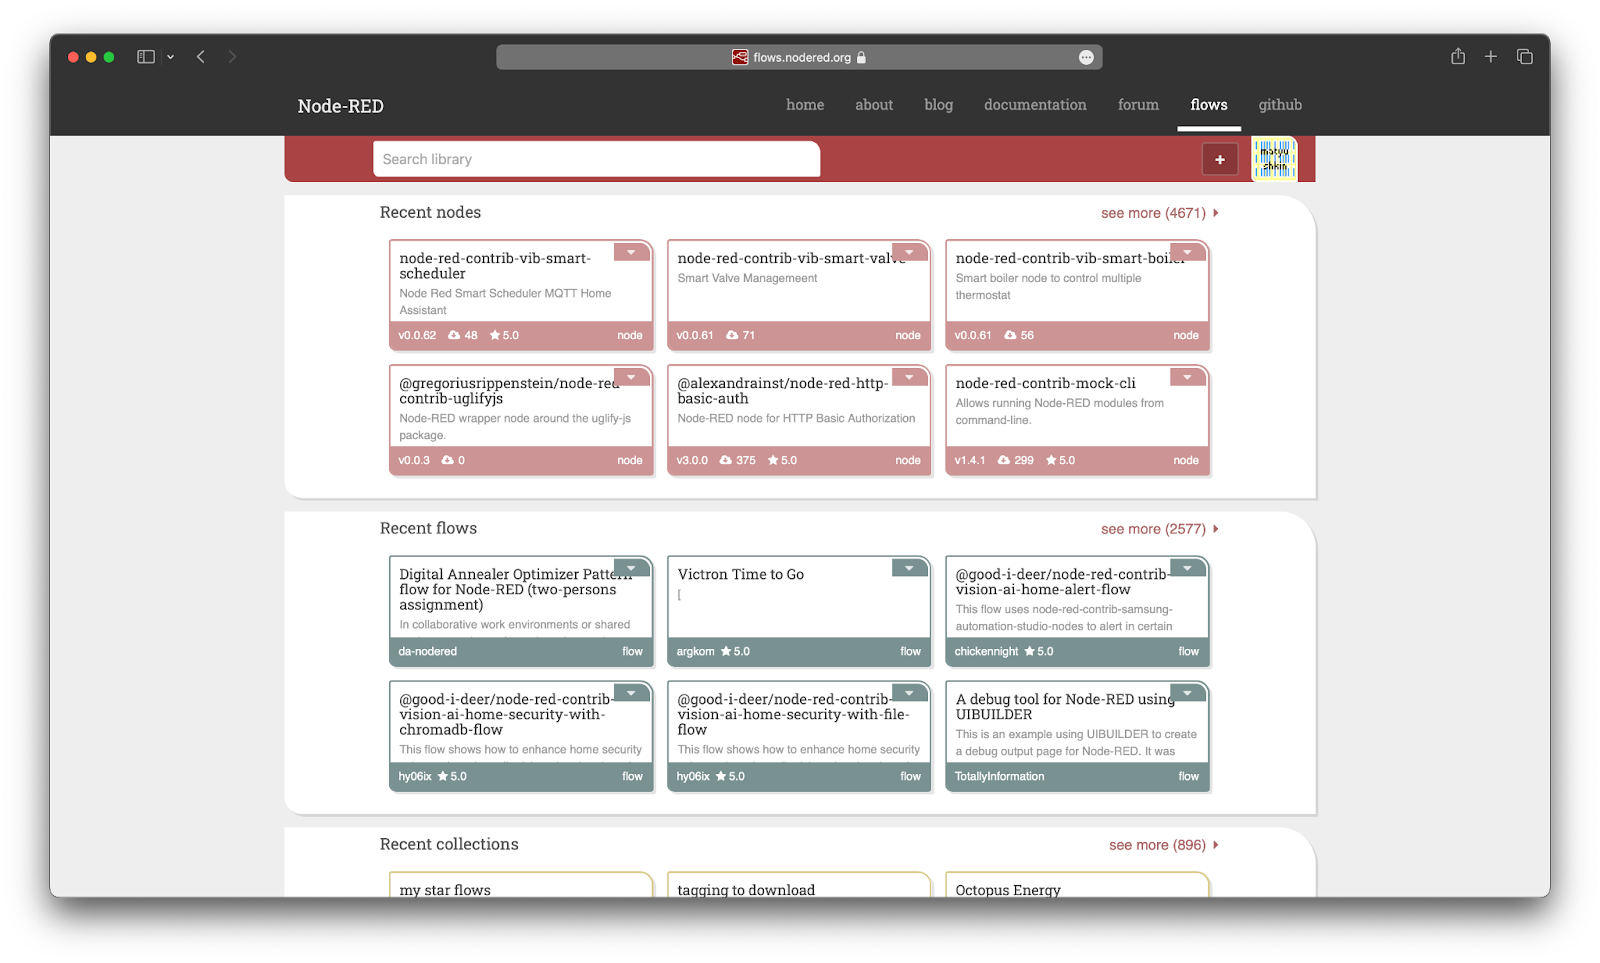The image size is (1600, 963).
Task: Expand dropdown on node-red-contrib-mock-cli card
Action: (x=1188, y=377)
